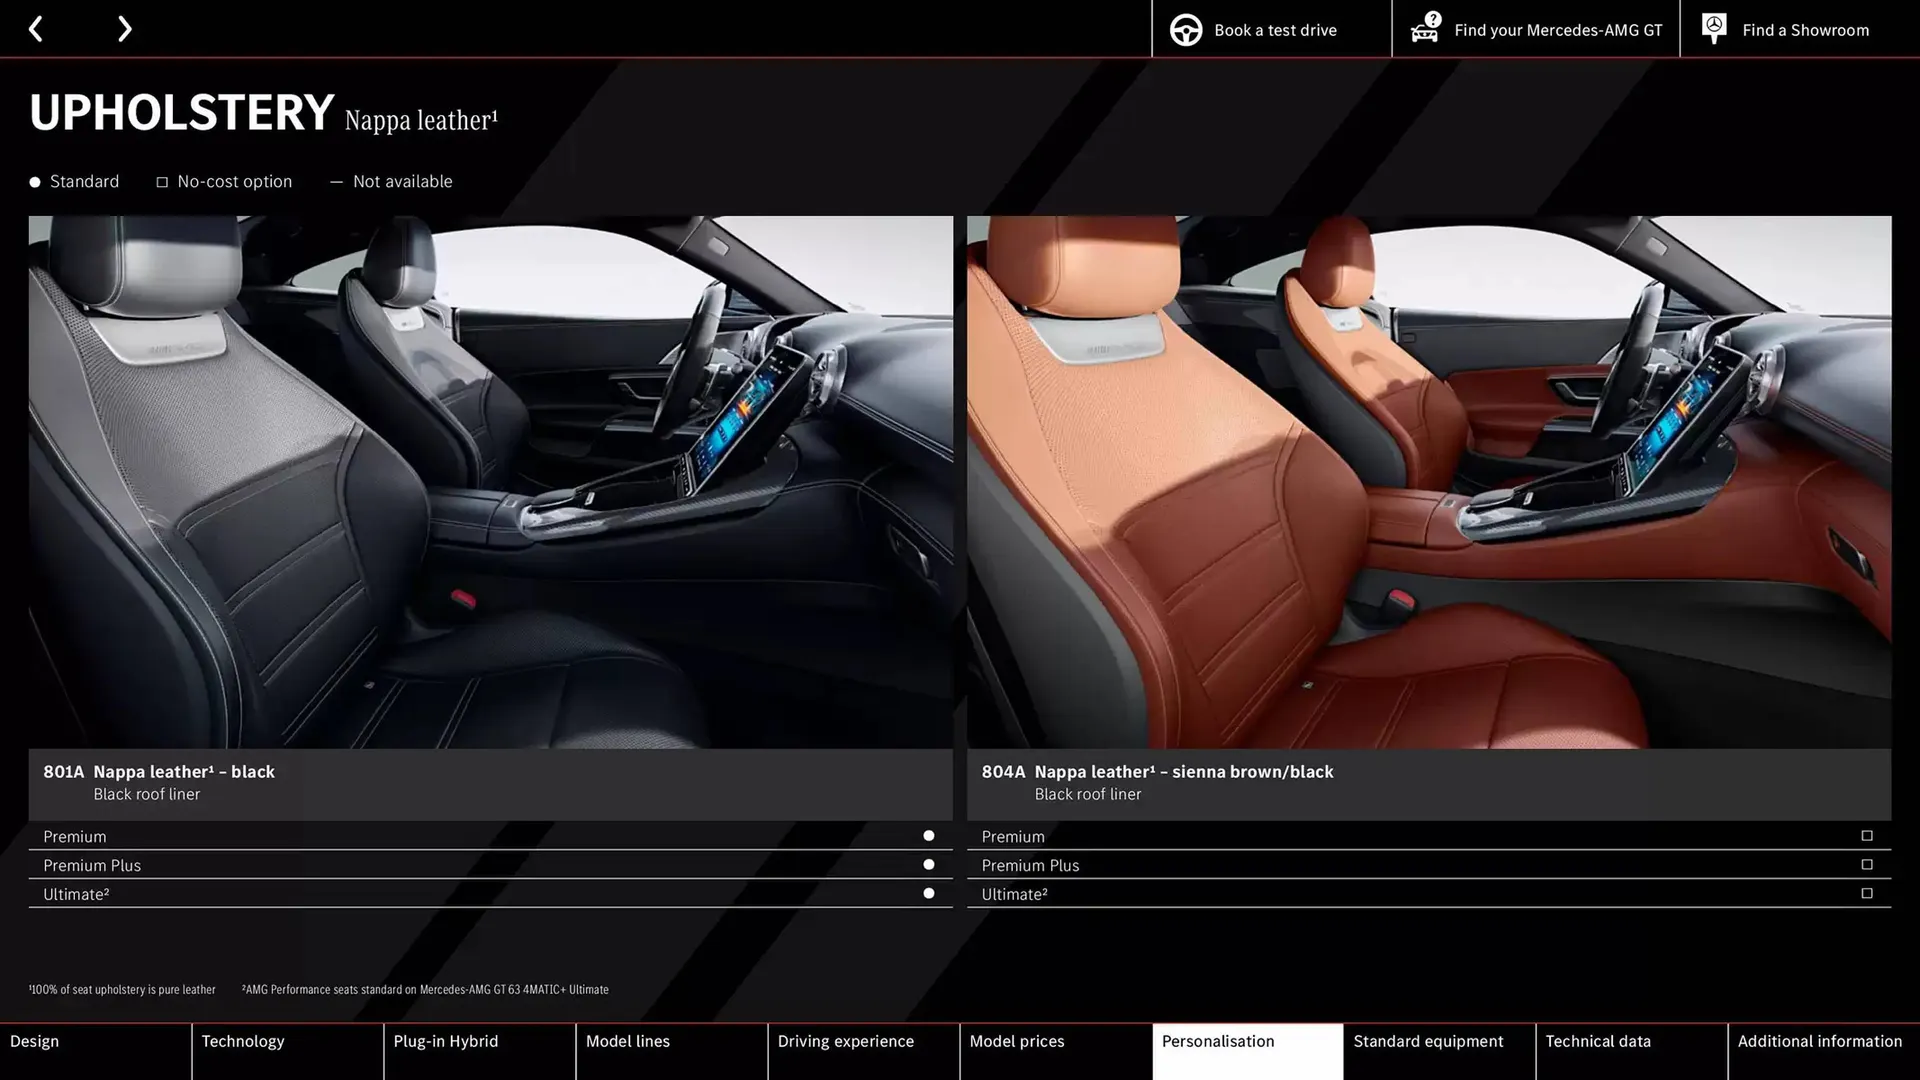Go to the previous page arrow
The width and height of the screenshot is (1920, 1080).
36,29
